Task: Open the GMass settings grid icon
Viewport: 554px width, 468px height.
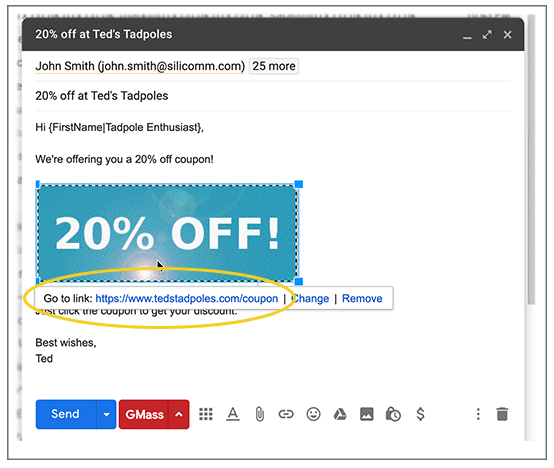Action: click(206, 414)
